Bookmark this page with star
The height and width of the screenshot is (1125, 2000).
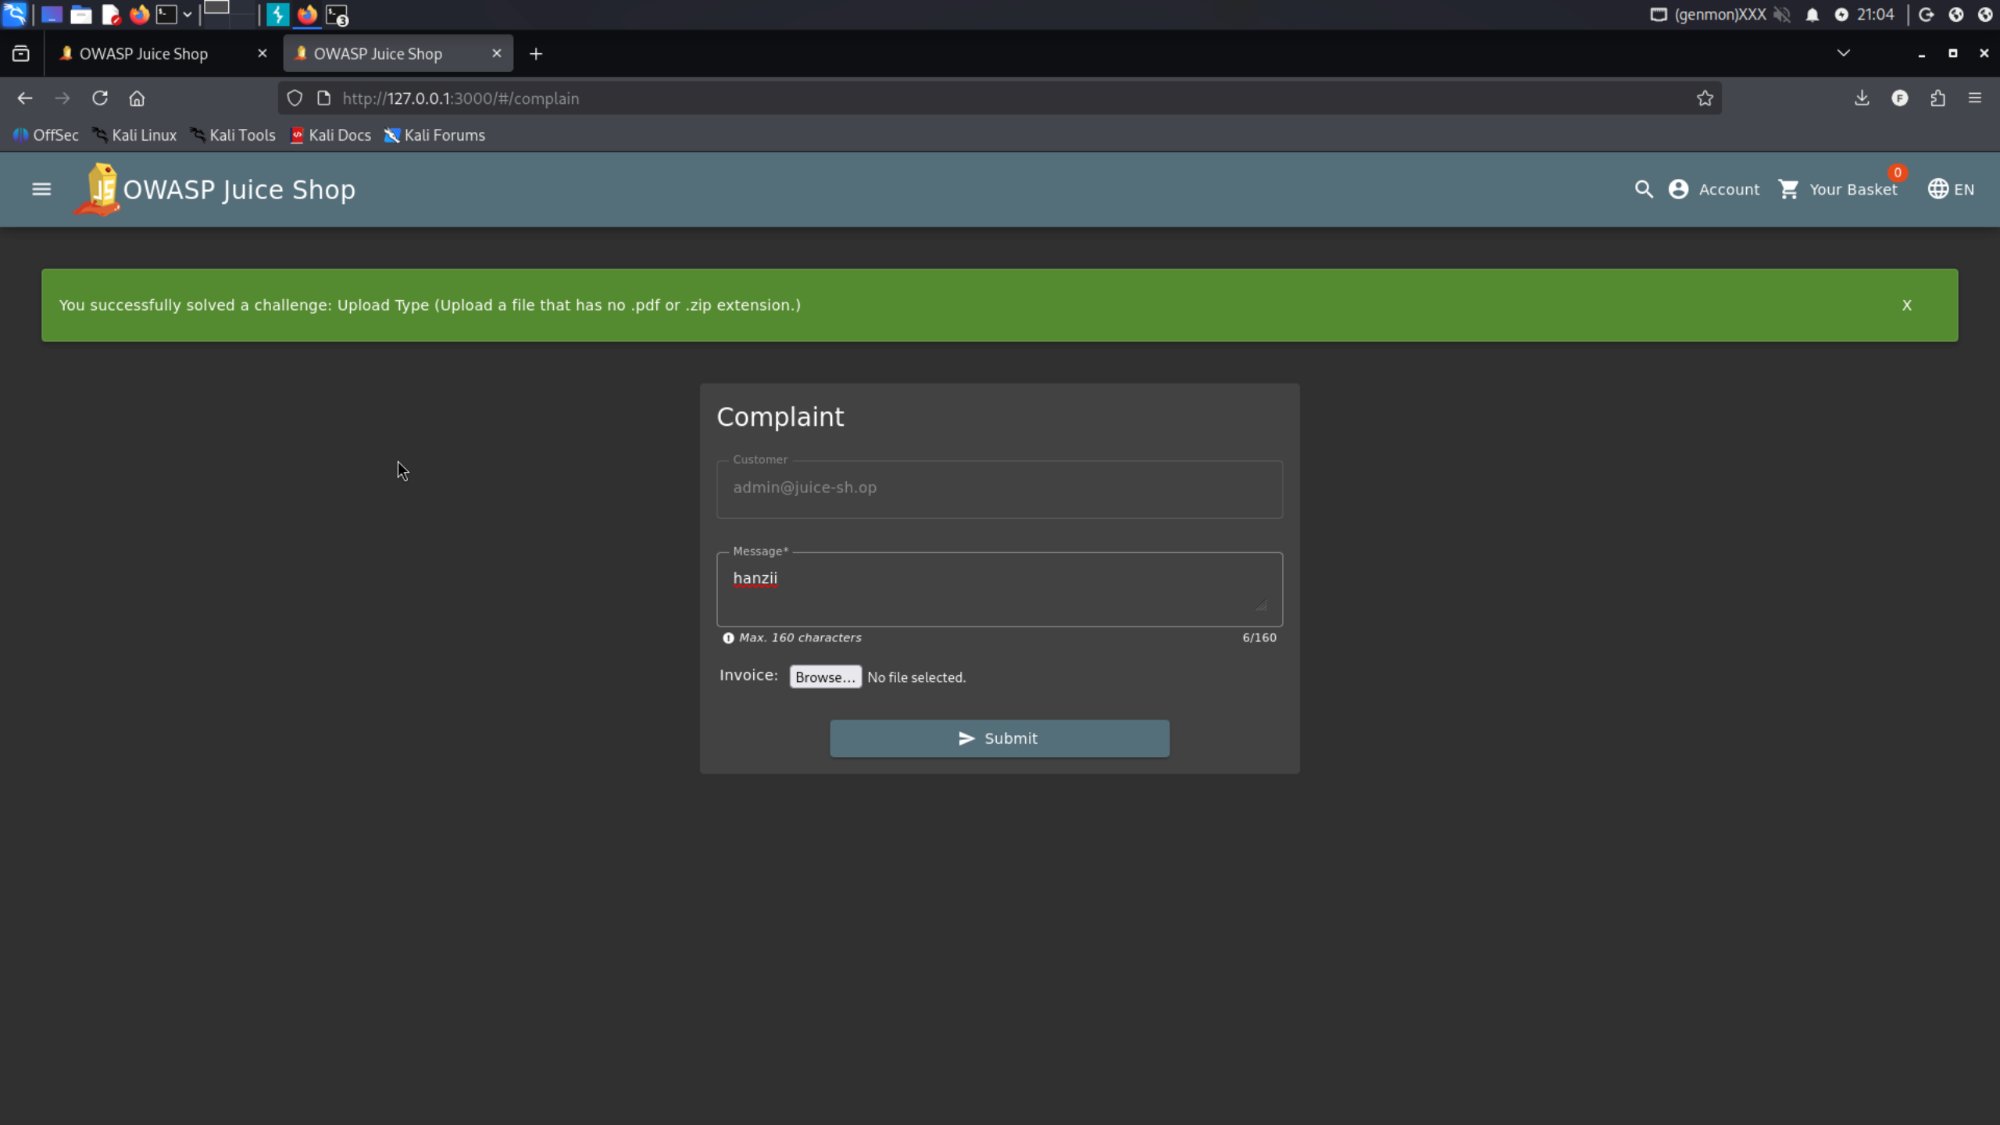(x=1705, y=98)
